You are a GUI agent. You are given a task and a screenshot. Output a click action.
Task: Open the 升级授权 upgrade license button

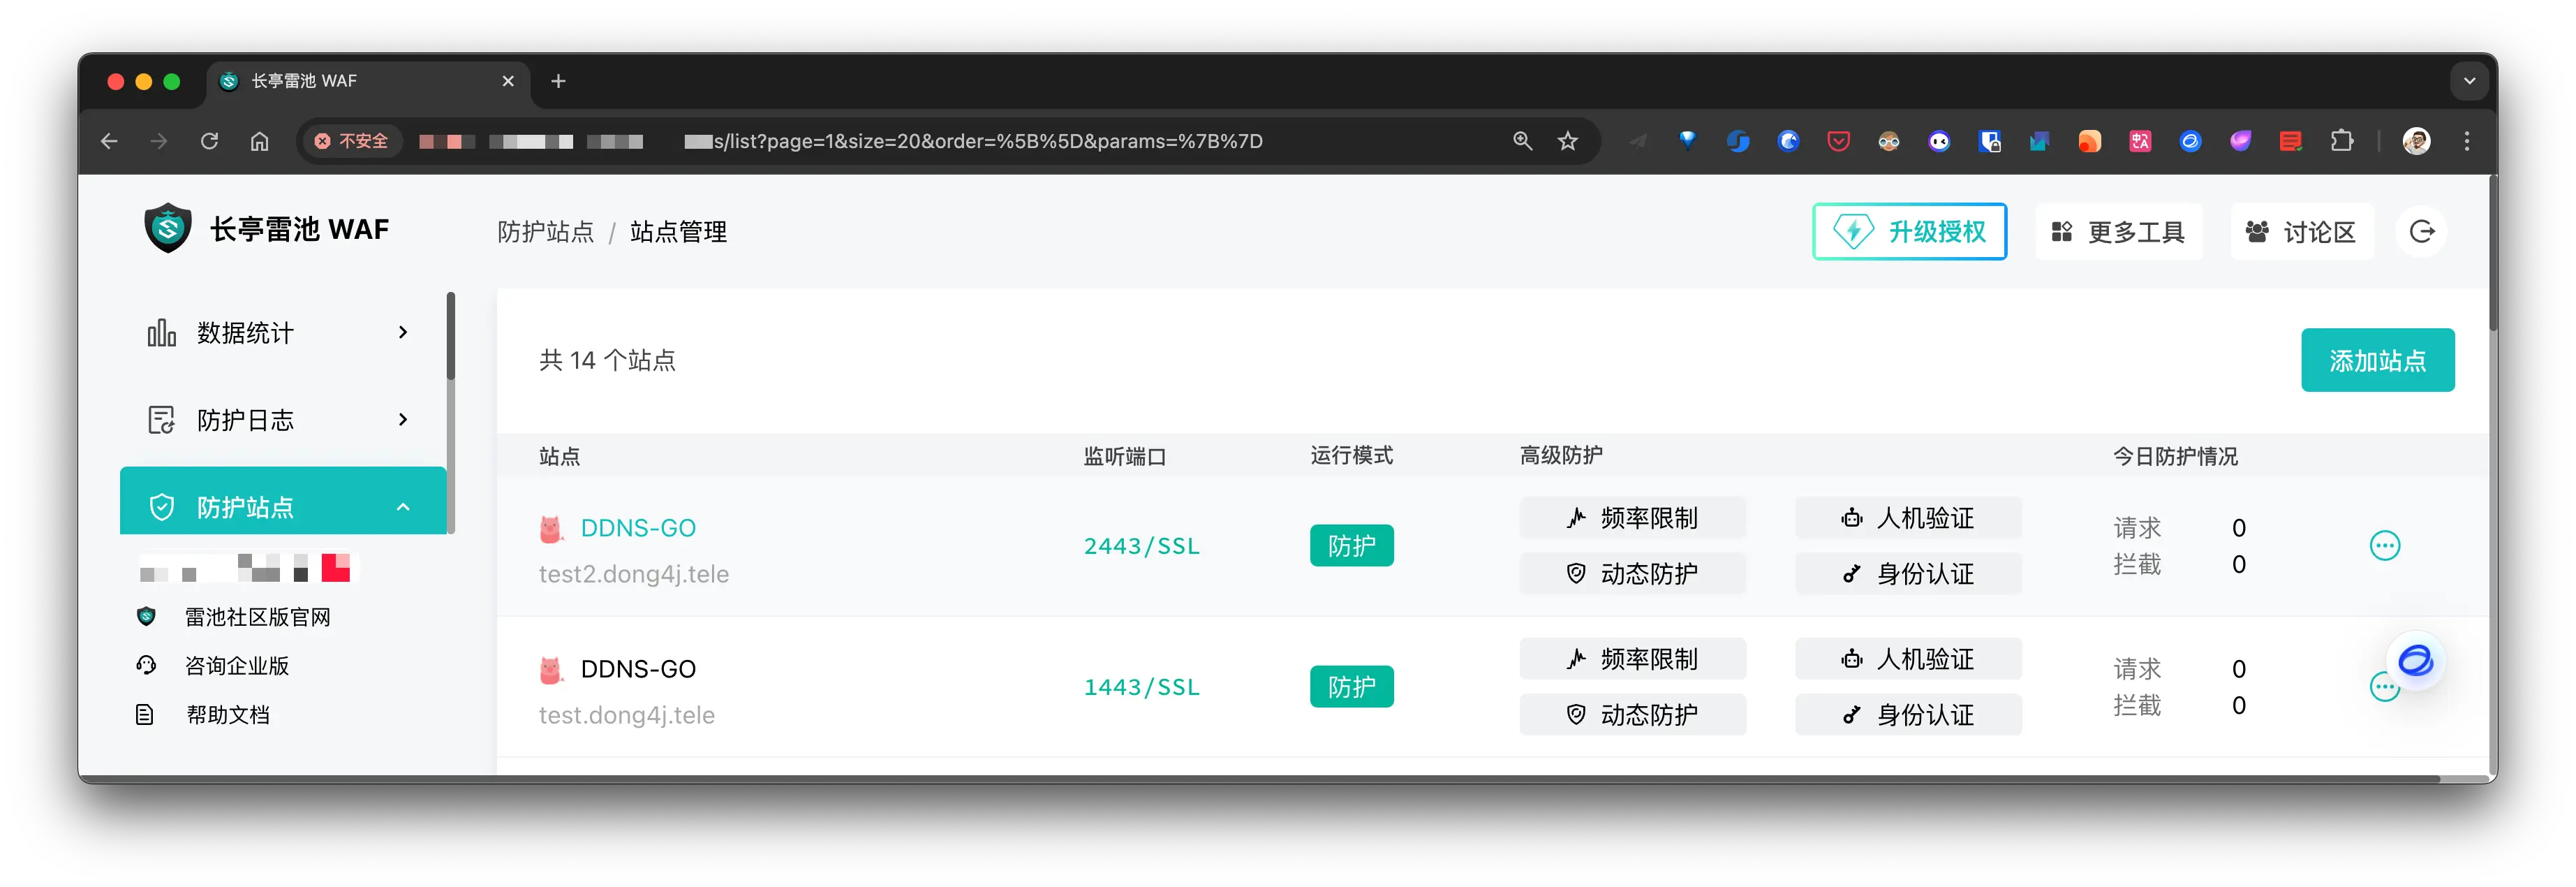click(x=1909, y=232)
